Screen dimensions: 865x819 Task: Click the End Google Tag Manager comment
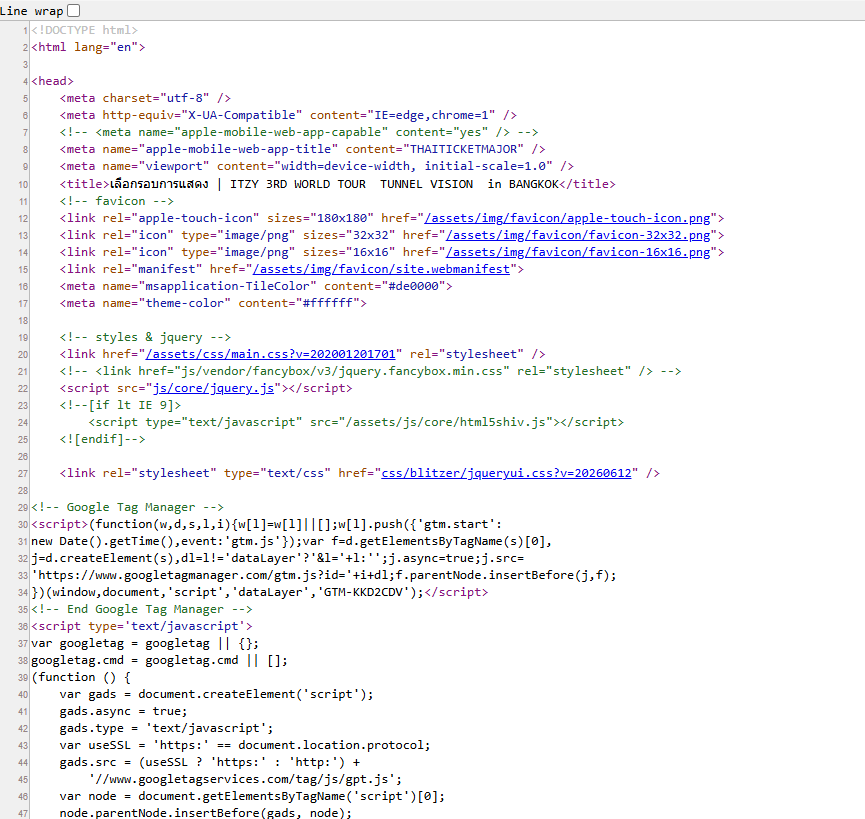pyautogui.click(x=142, y=609)
